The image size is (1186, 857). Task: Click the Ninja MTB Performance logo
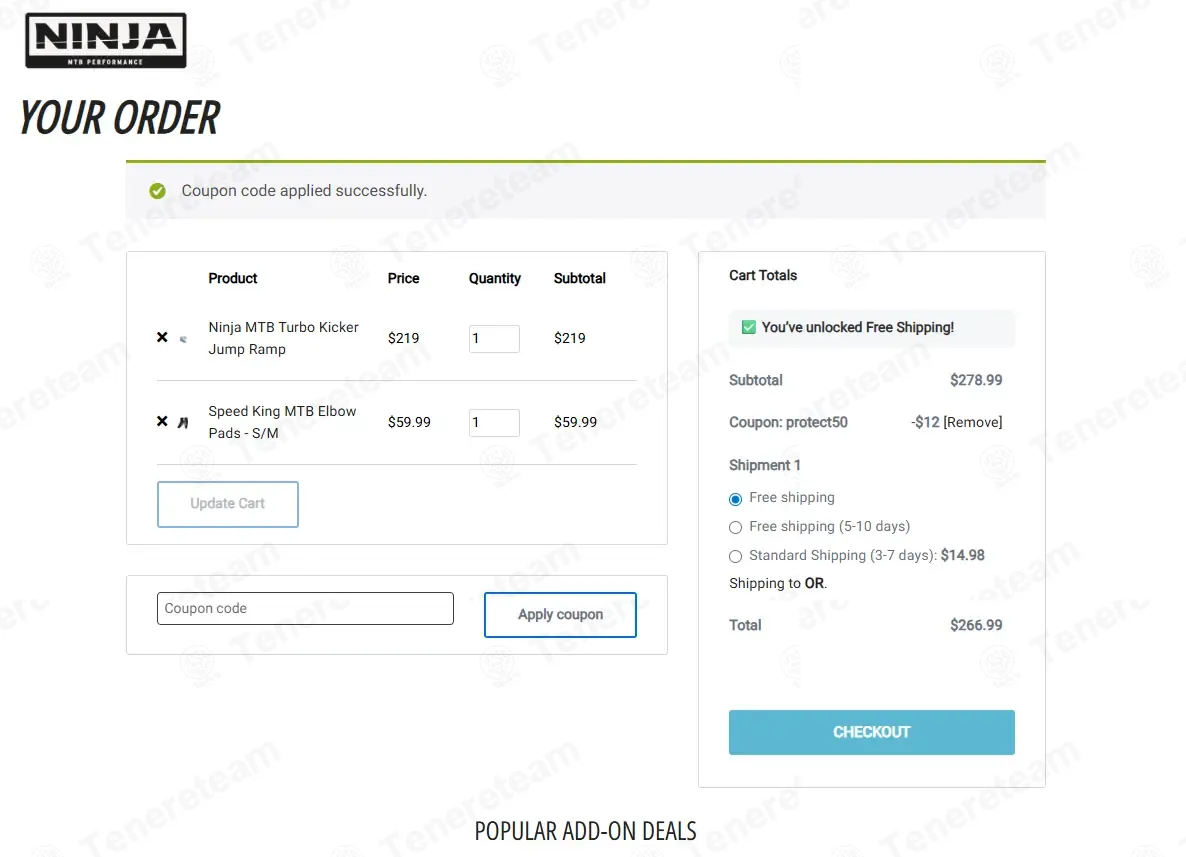coord(105,40)
